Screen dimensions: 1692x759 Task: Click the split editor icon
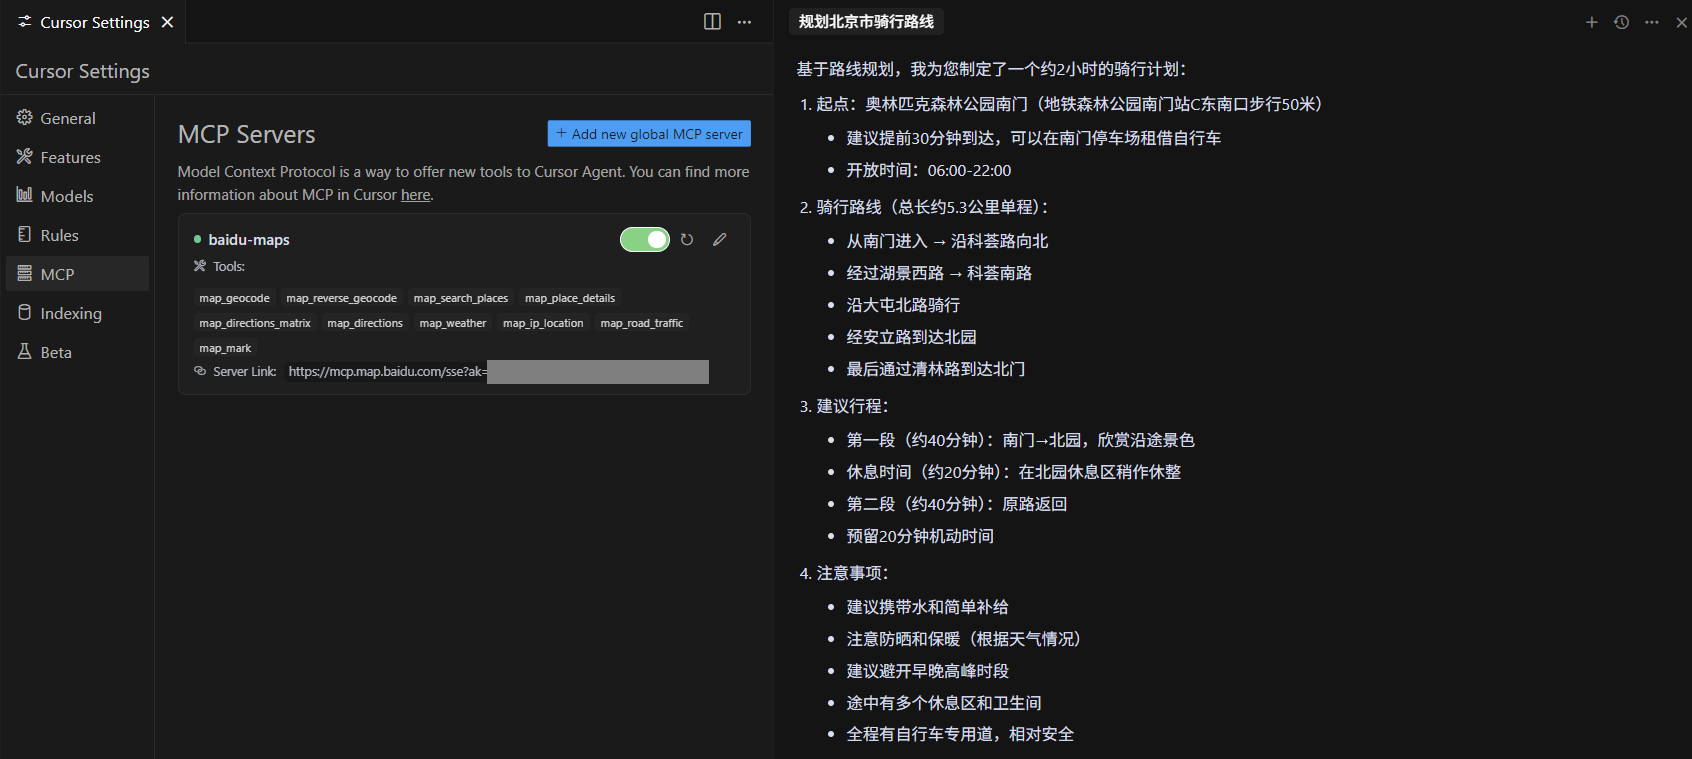point(712,22)
